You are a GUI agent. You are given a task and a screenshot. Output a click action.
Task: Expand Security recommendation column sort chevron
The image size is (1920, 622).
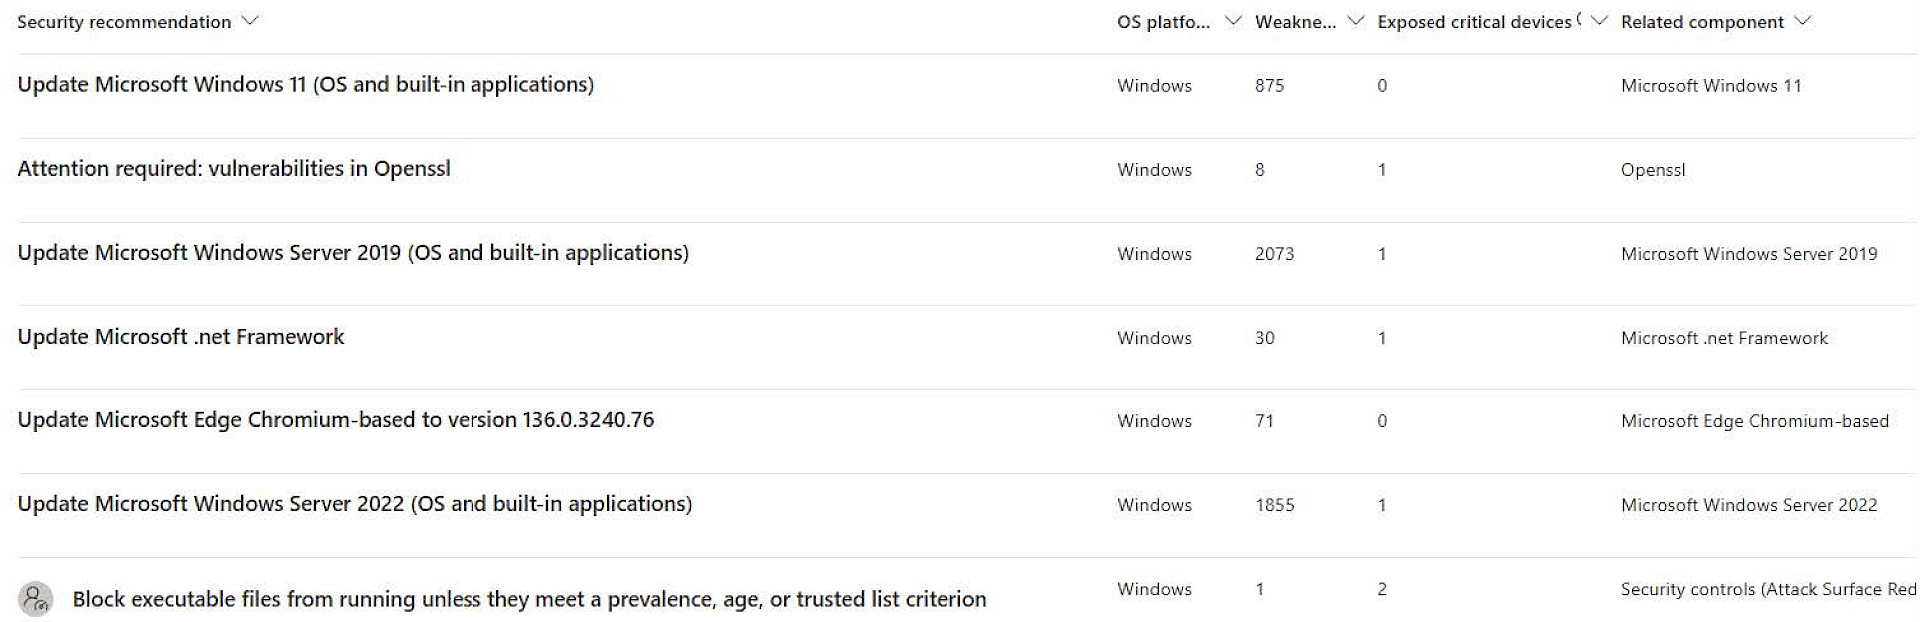(x=250, y=21)
